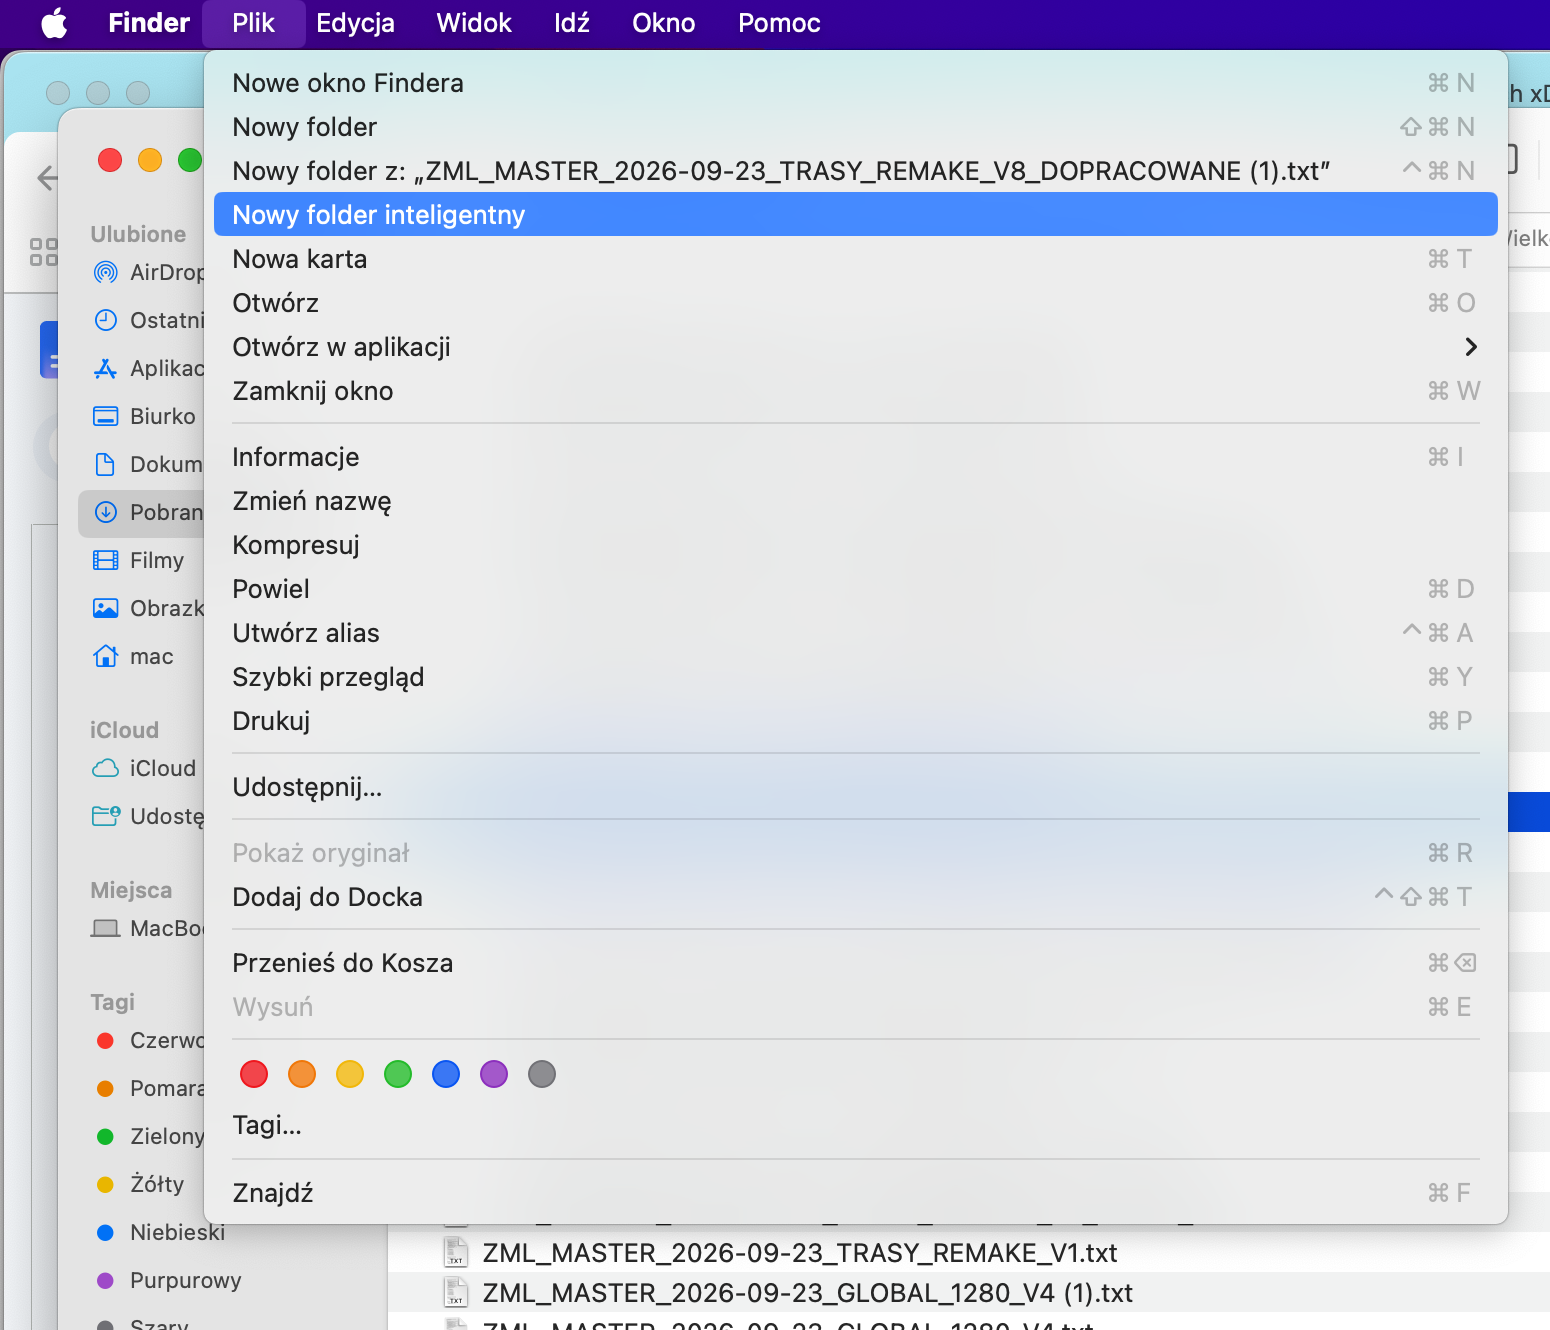Filter by the Żółty tag

click(141, 1184)
